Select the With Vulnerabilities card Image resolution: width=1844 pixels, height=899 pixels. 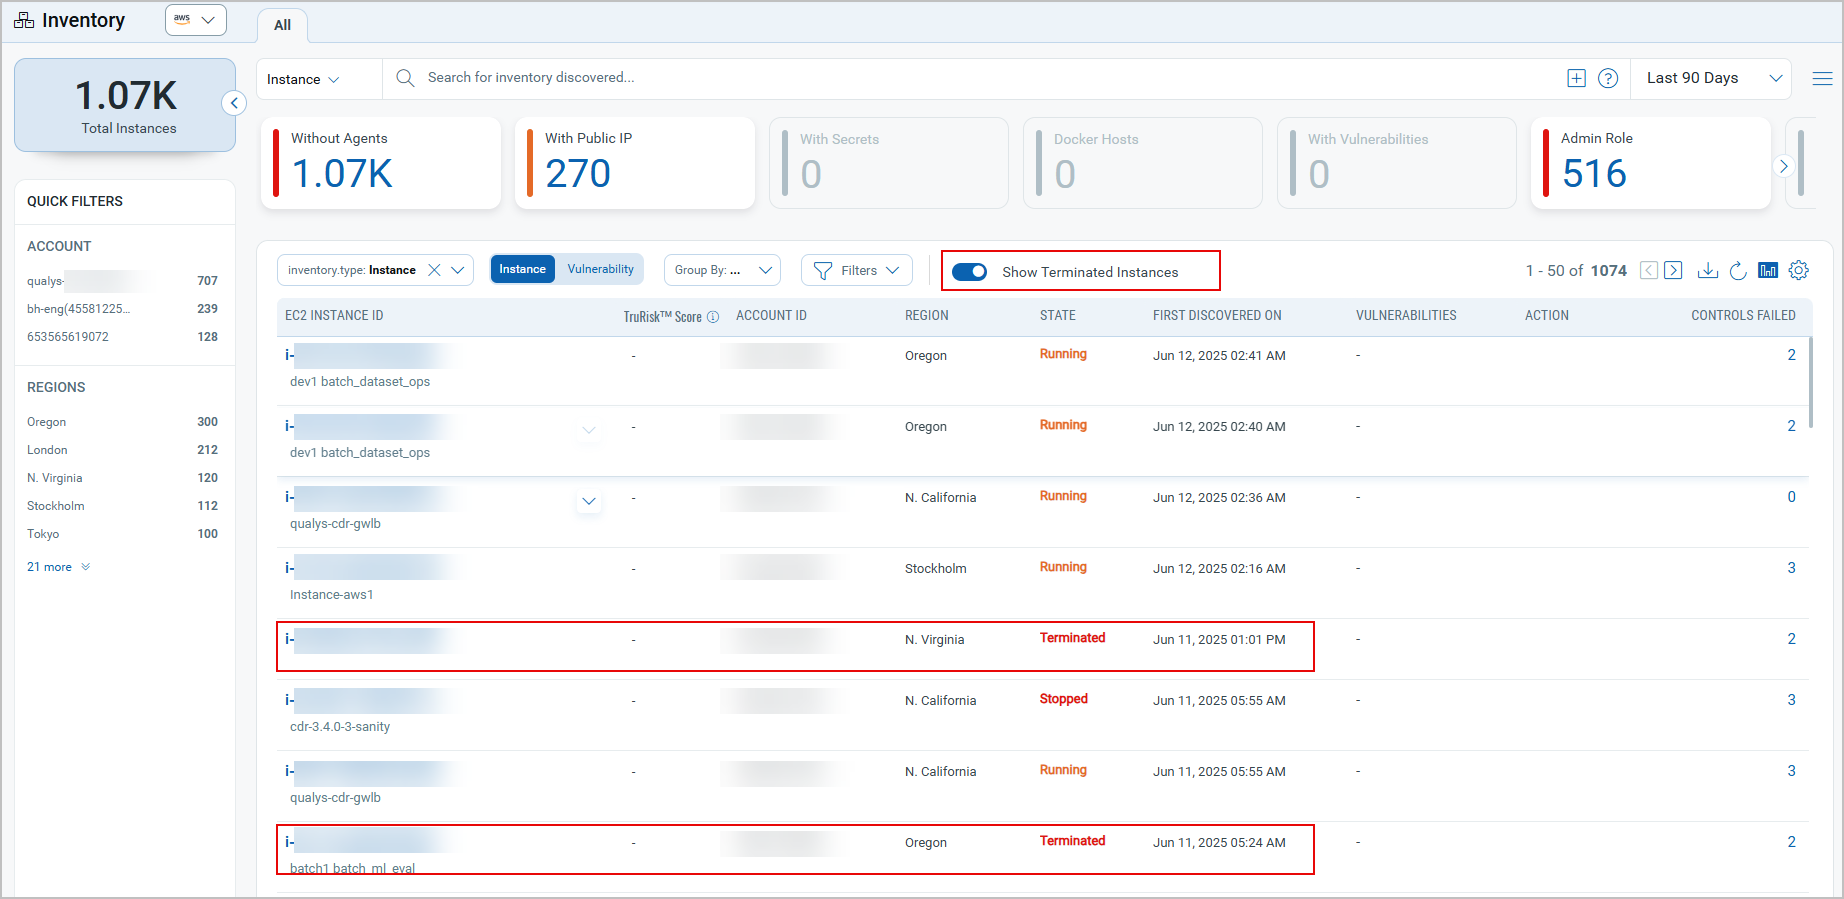(1397, 163)
